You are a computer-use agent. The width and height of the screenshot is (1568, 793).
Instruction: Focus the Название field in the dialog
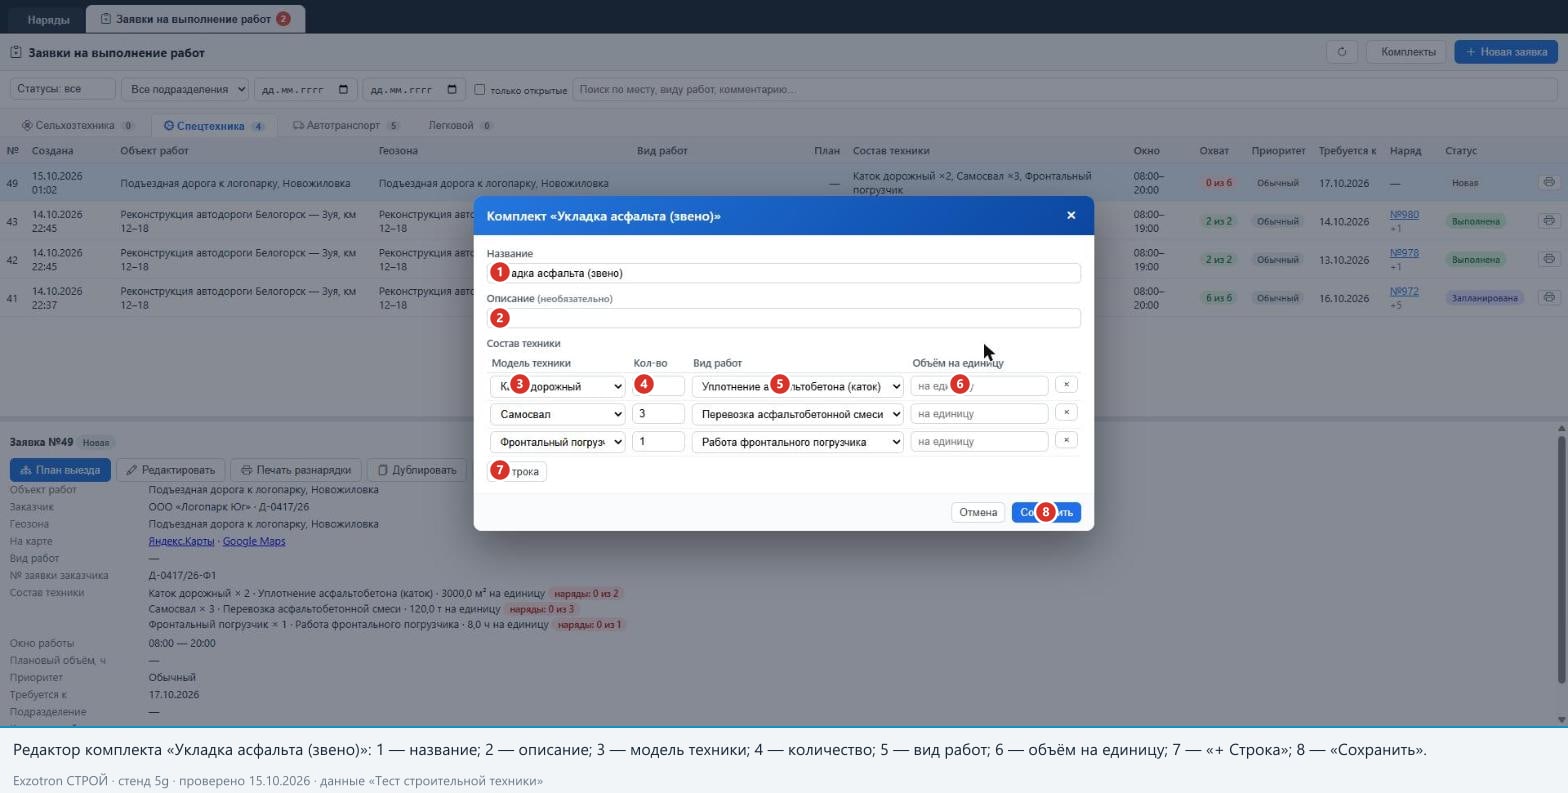tap(784, 273)
